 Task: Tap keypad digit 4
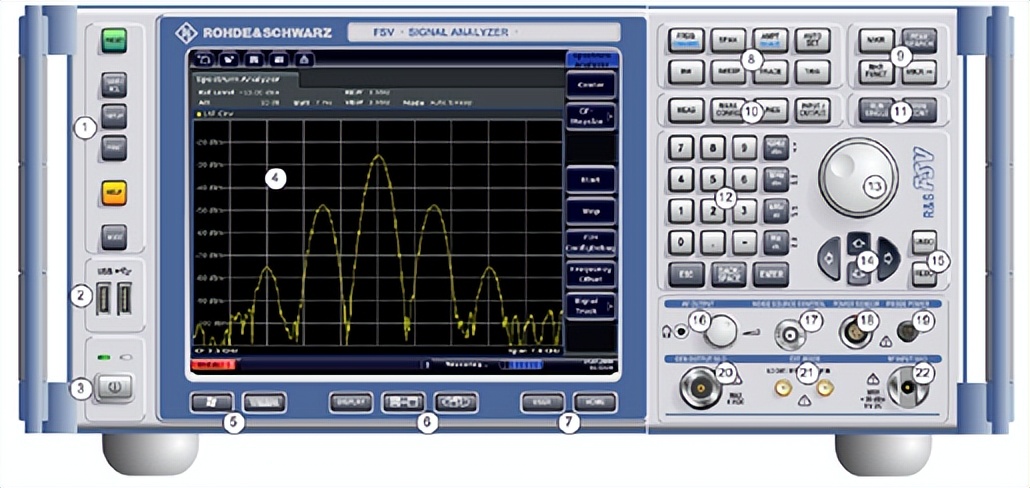click(x=681, y=179)
